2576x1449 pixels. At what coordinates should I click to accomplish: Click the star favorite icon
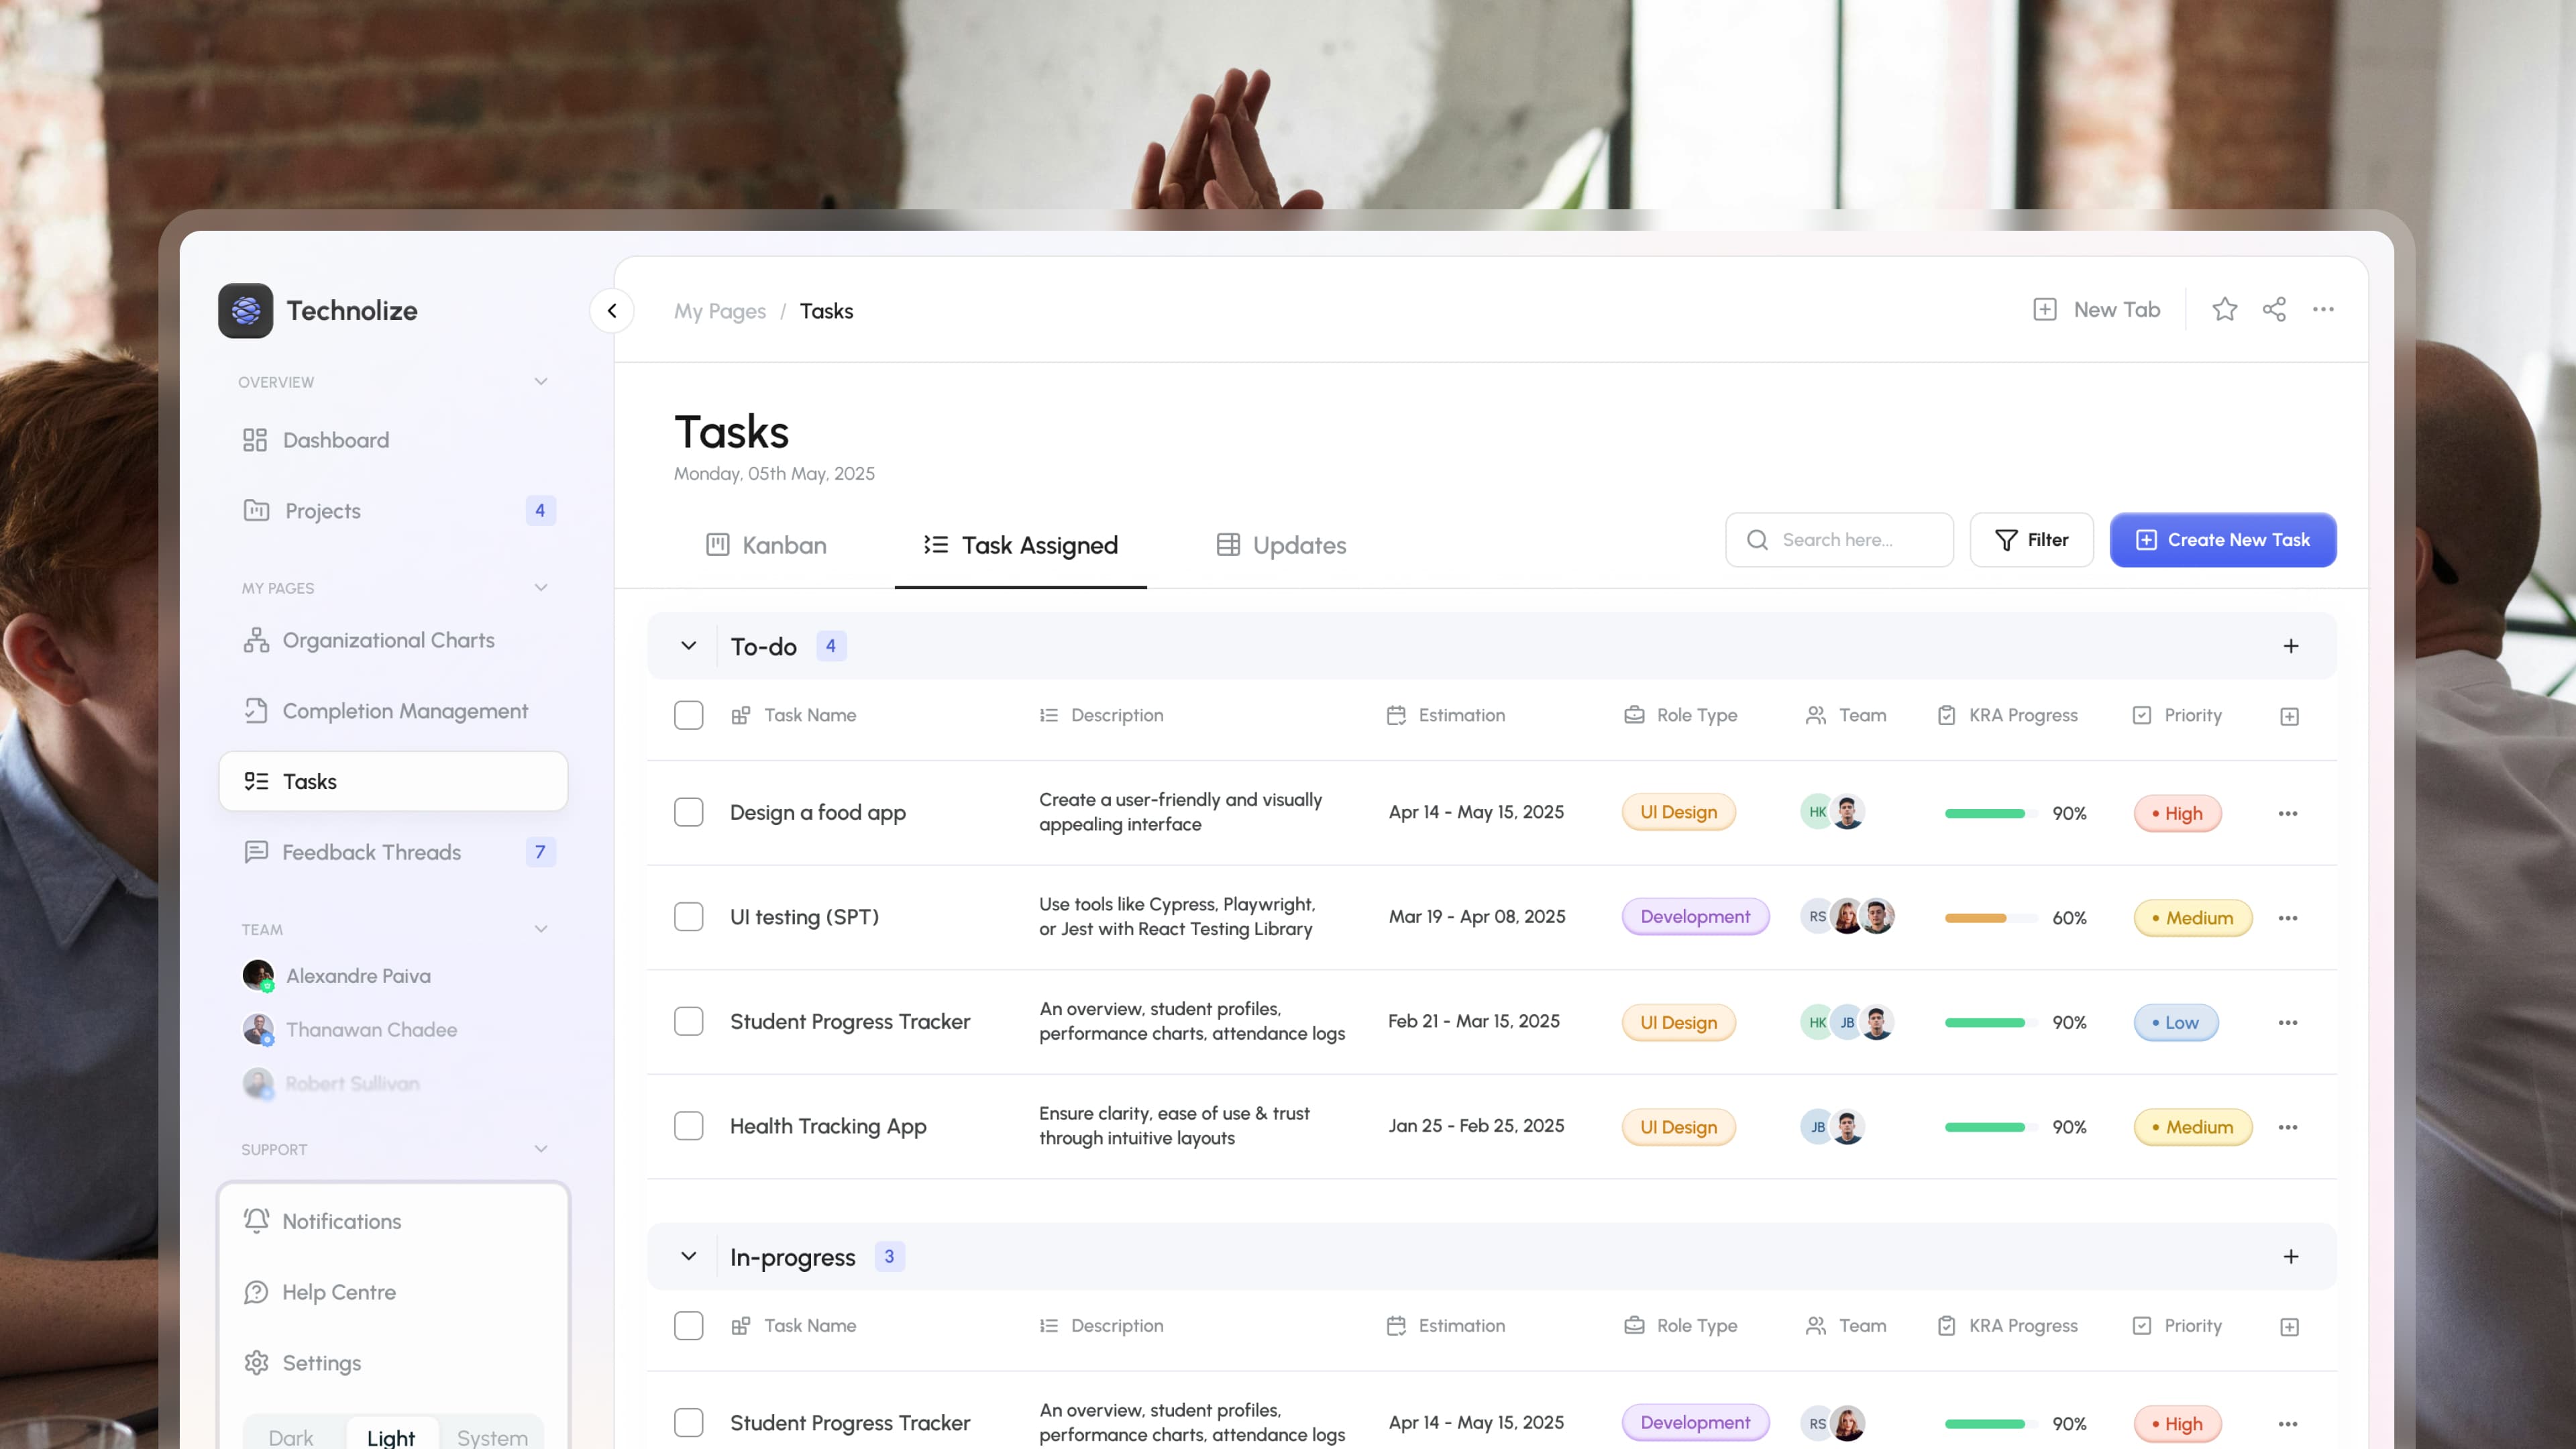click(x=2224, y=310)
